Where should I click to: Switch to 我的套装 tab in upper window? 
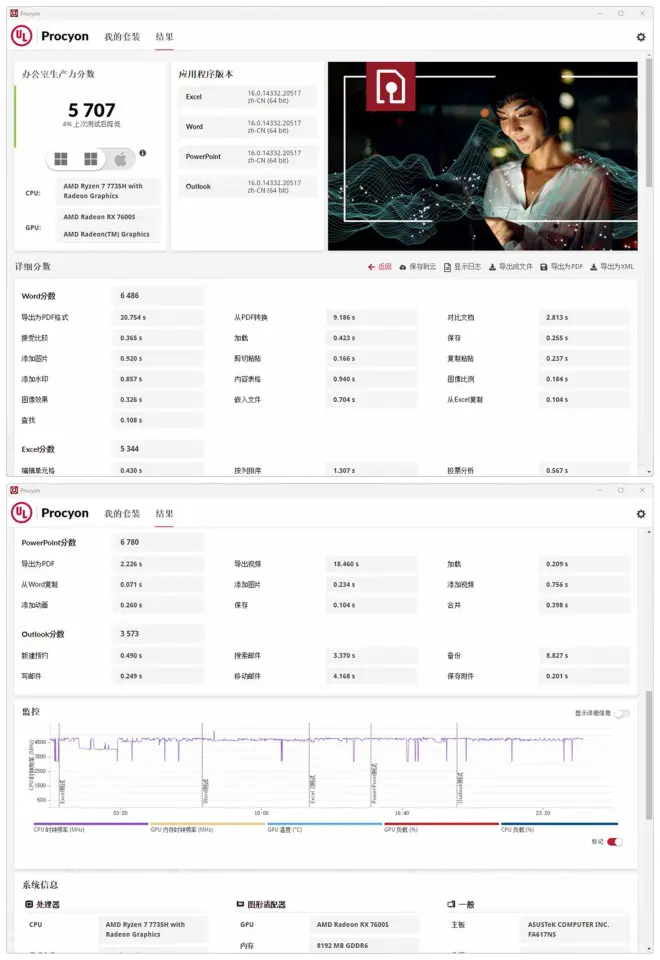pyautogui.click(x=123, y=37)
